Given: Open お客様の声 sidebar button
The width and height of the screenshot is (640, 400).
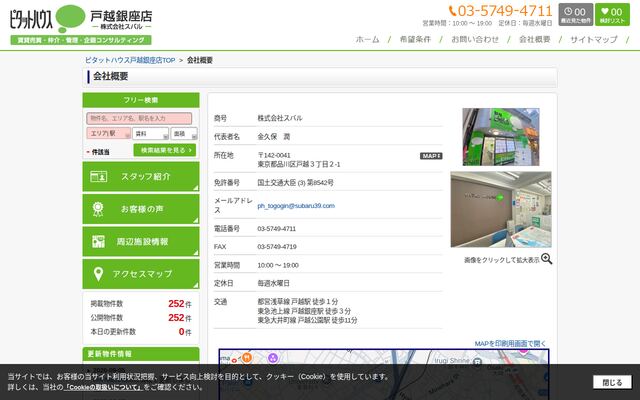Looking at the screenshot, I should [x=141, y=209].
